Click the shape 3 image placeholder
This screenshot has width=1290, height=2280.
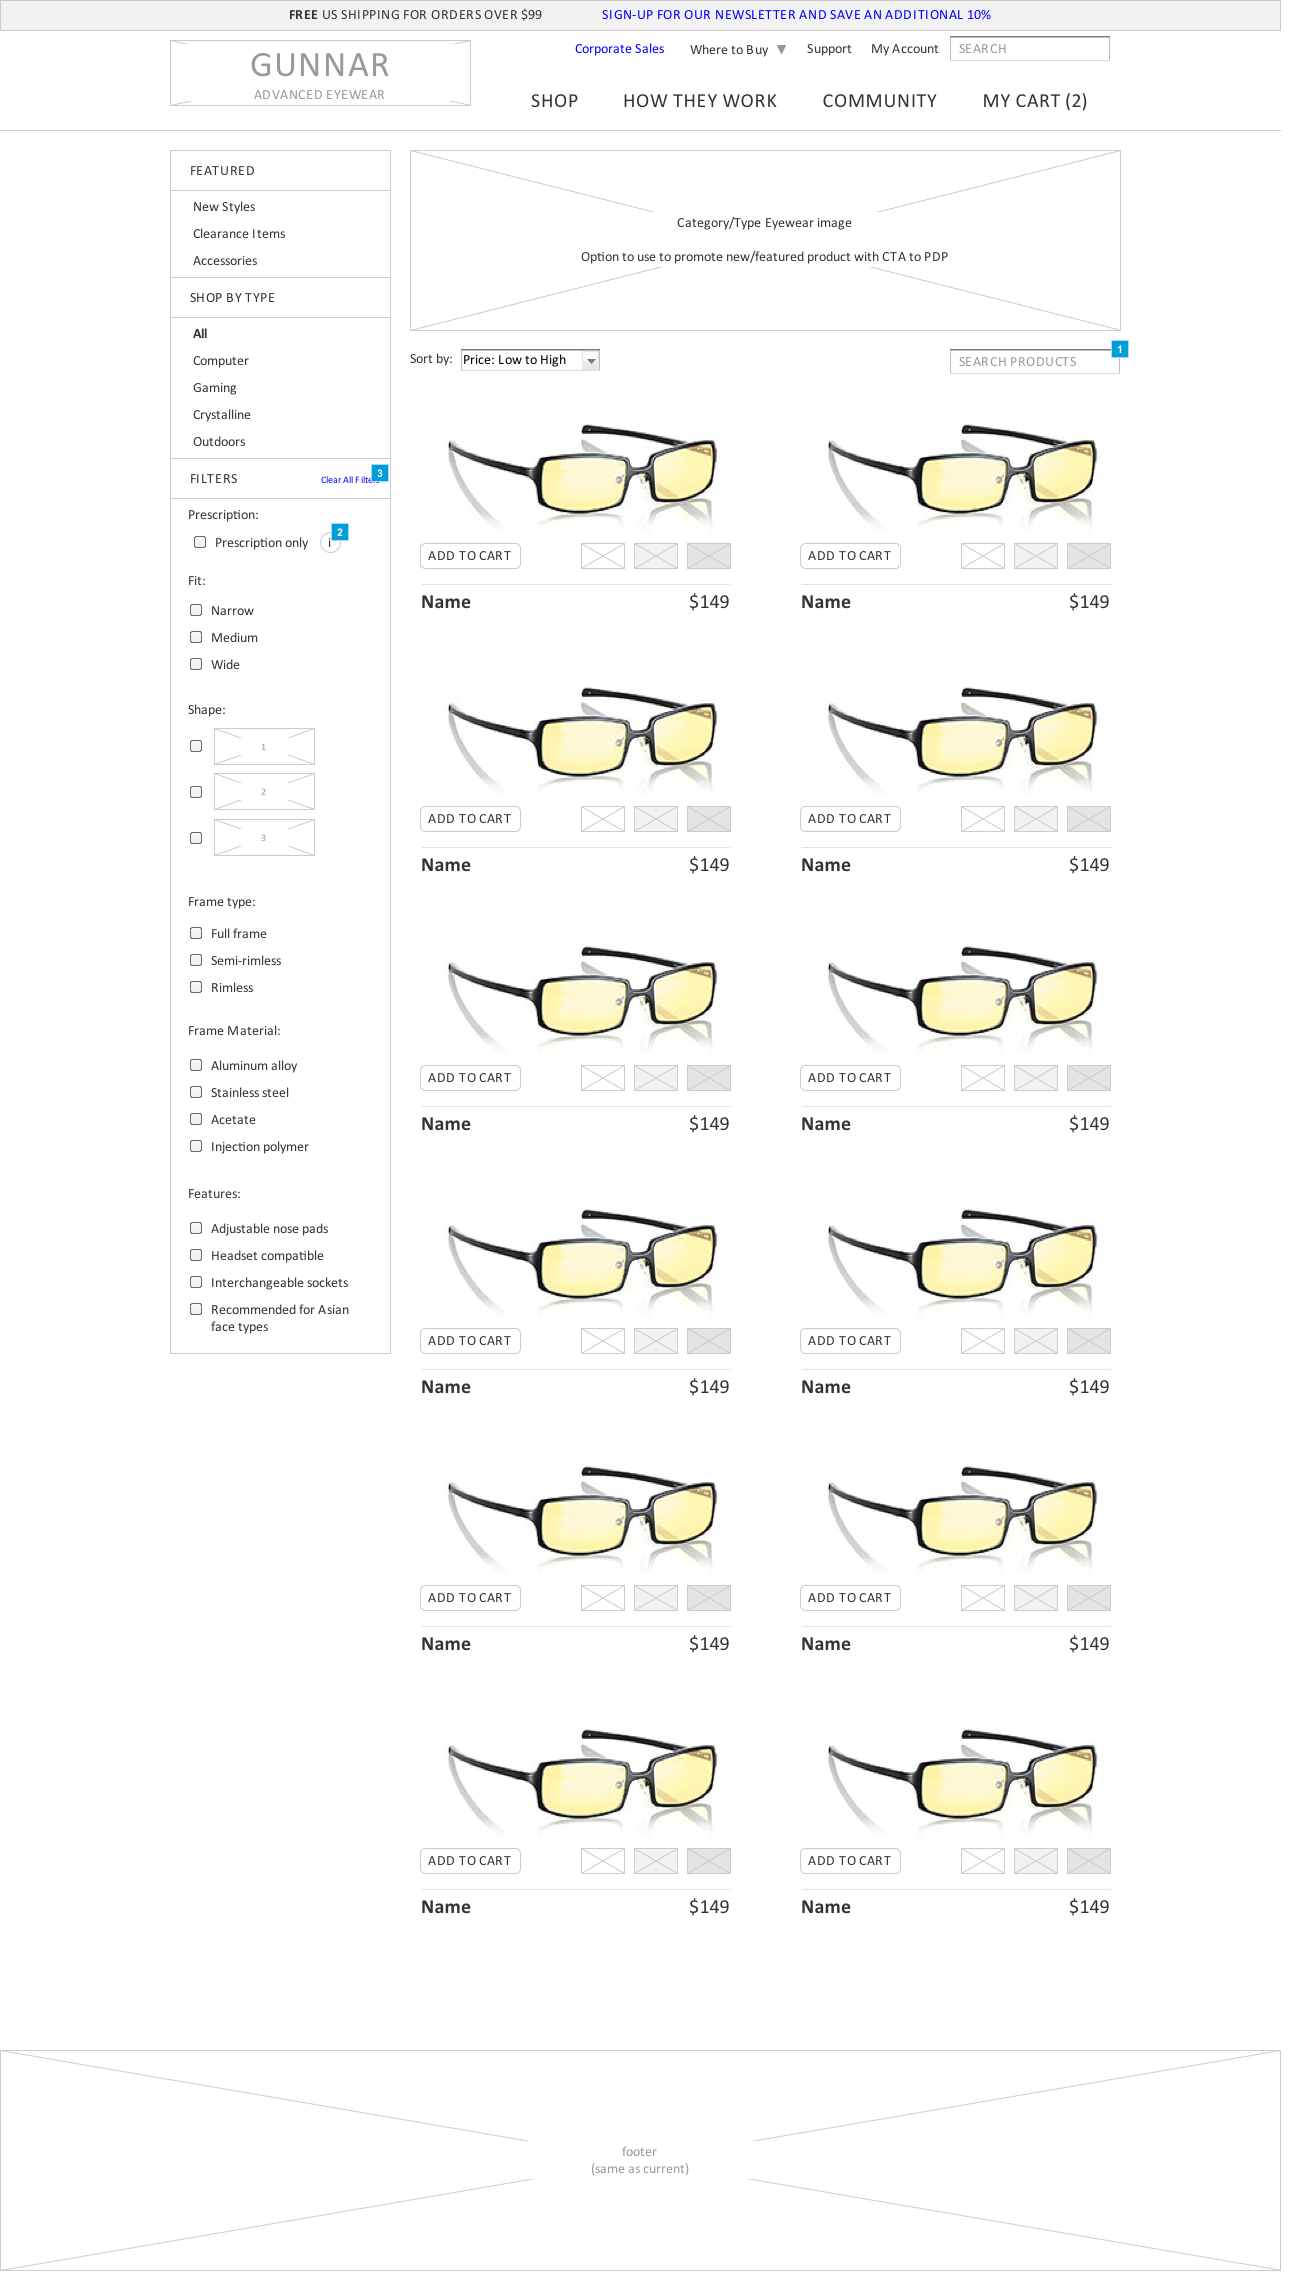pos(264,838)
